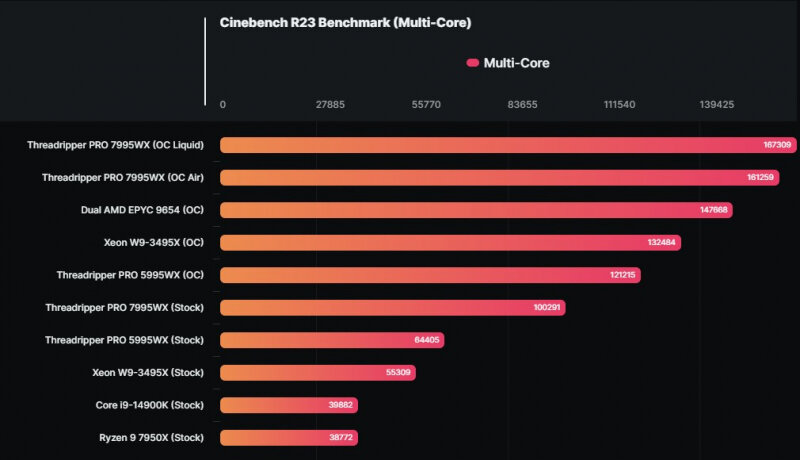Select the Threadripper PRO 7995WX (OC Liquid) bar

(508, 145)
